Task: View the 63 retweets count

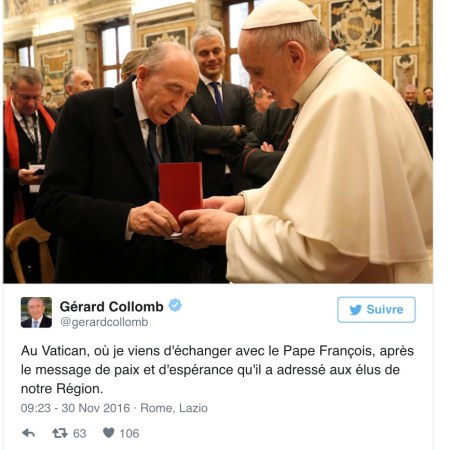Action: pyautogui.click(x=80, y=433)
